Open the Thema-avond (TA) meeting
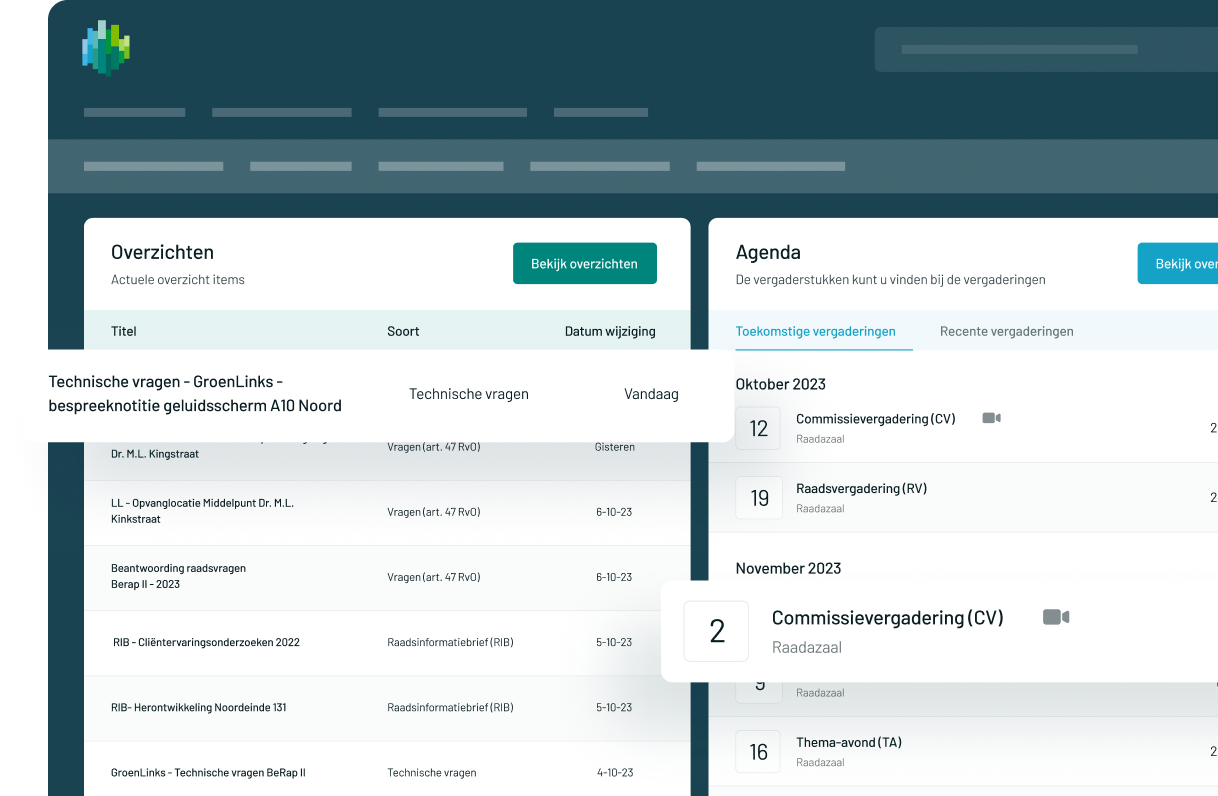This screenshot has height=796, width=1218. (x=849, y=743)
